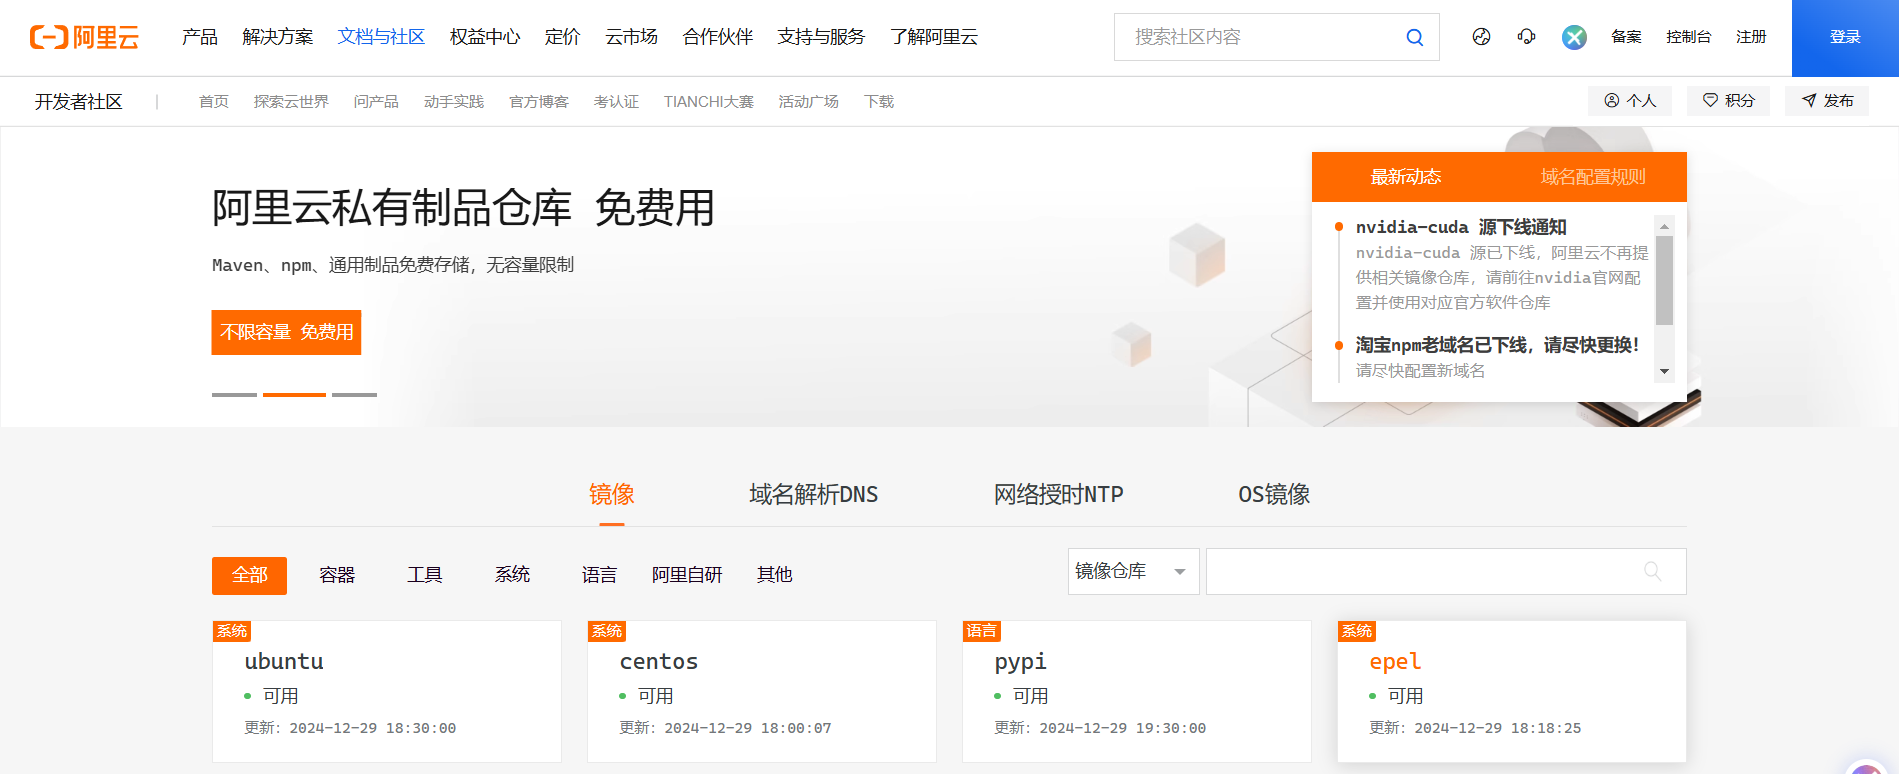Click the search magnifier icon in the top bar
Screen dimensions: 1899x774
pos(1414,37)
